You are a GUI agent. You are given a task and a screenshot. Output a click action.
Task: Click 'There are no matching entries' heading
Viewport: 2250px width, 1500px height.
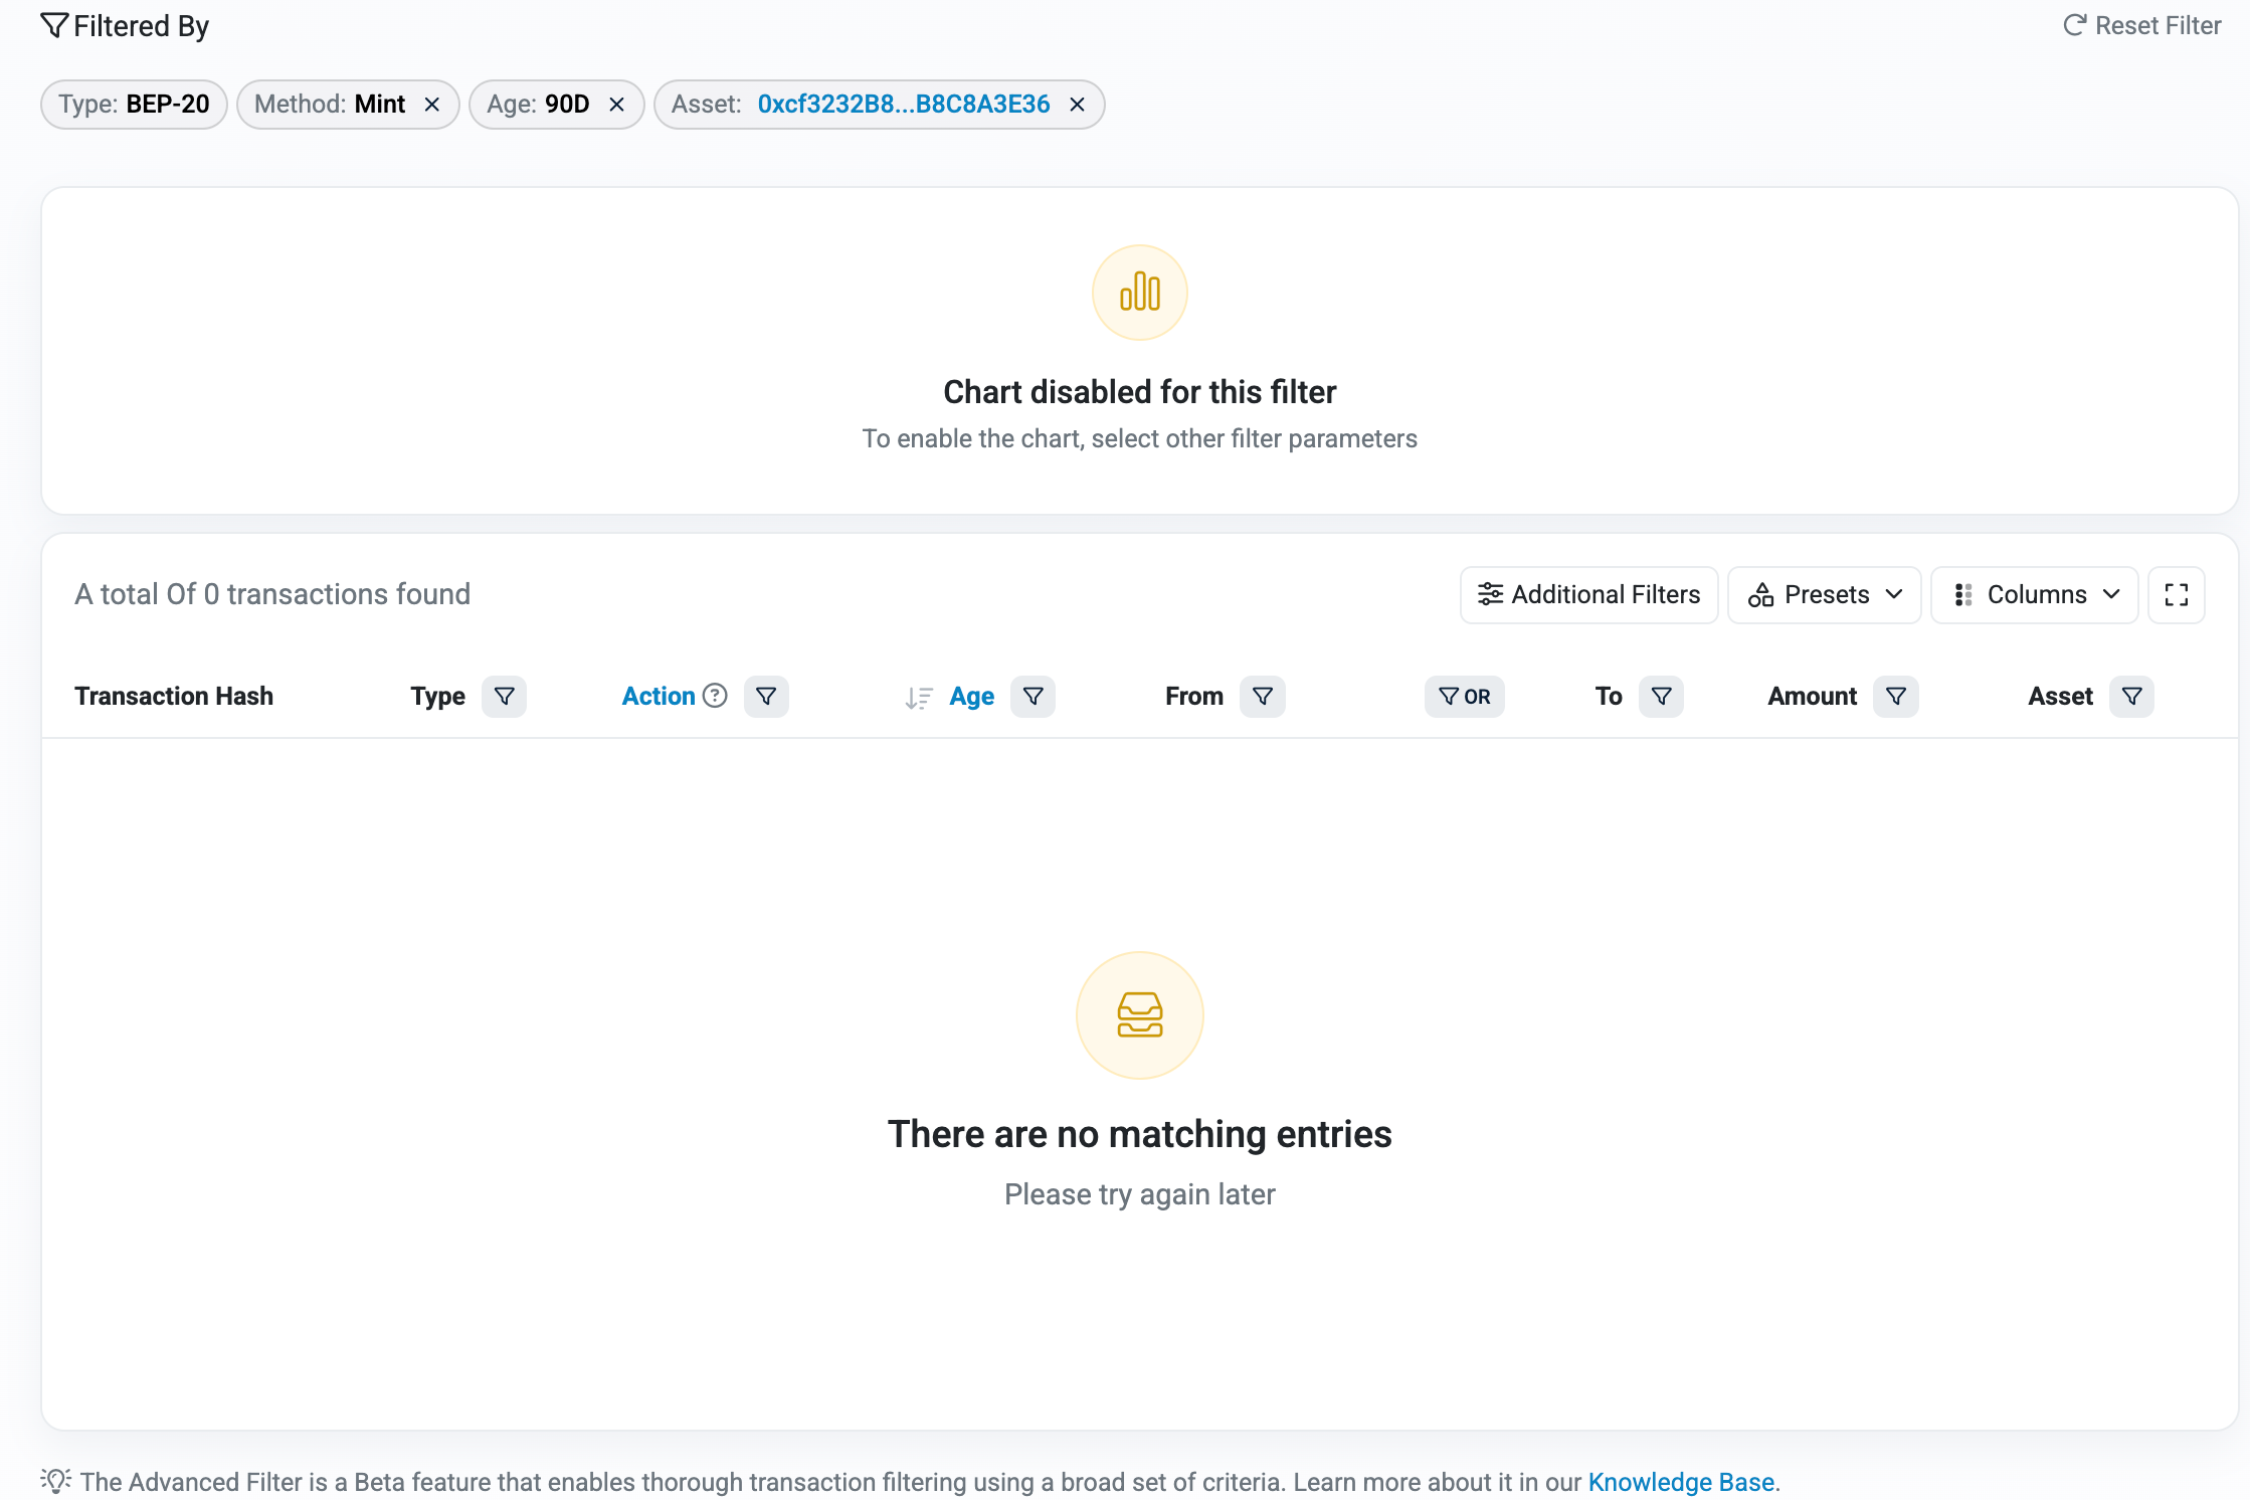(1139, 1133)
